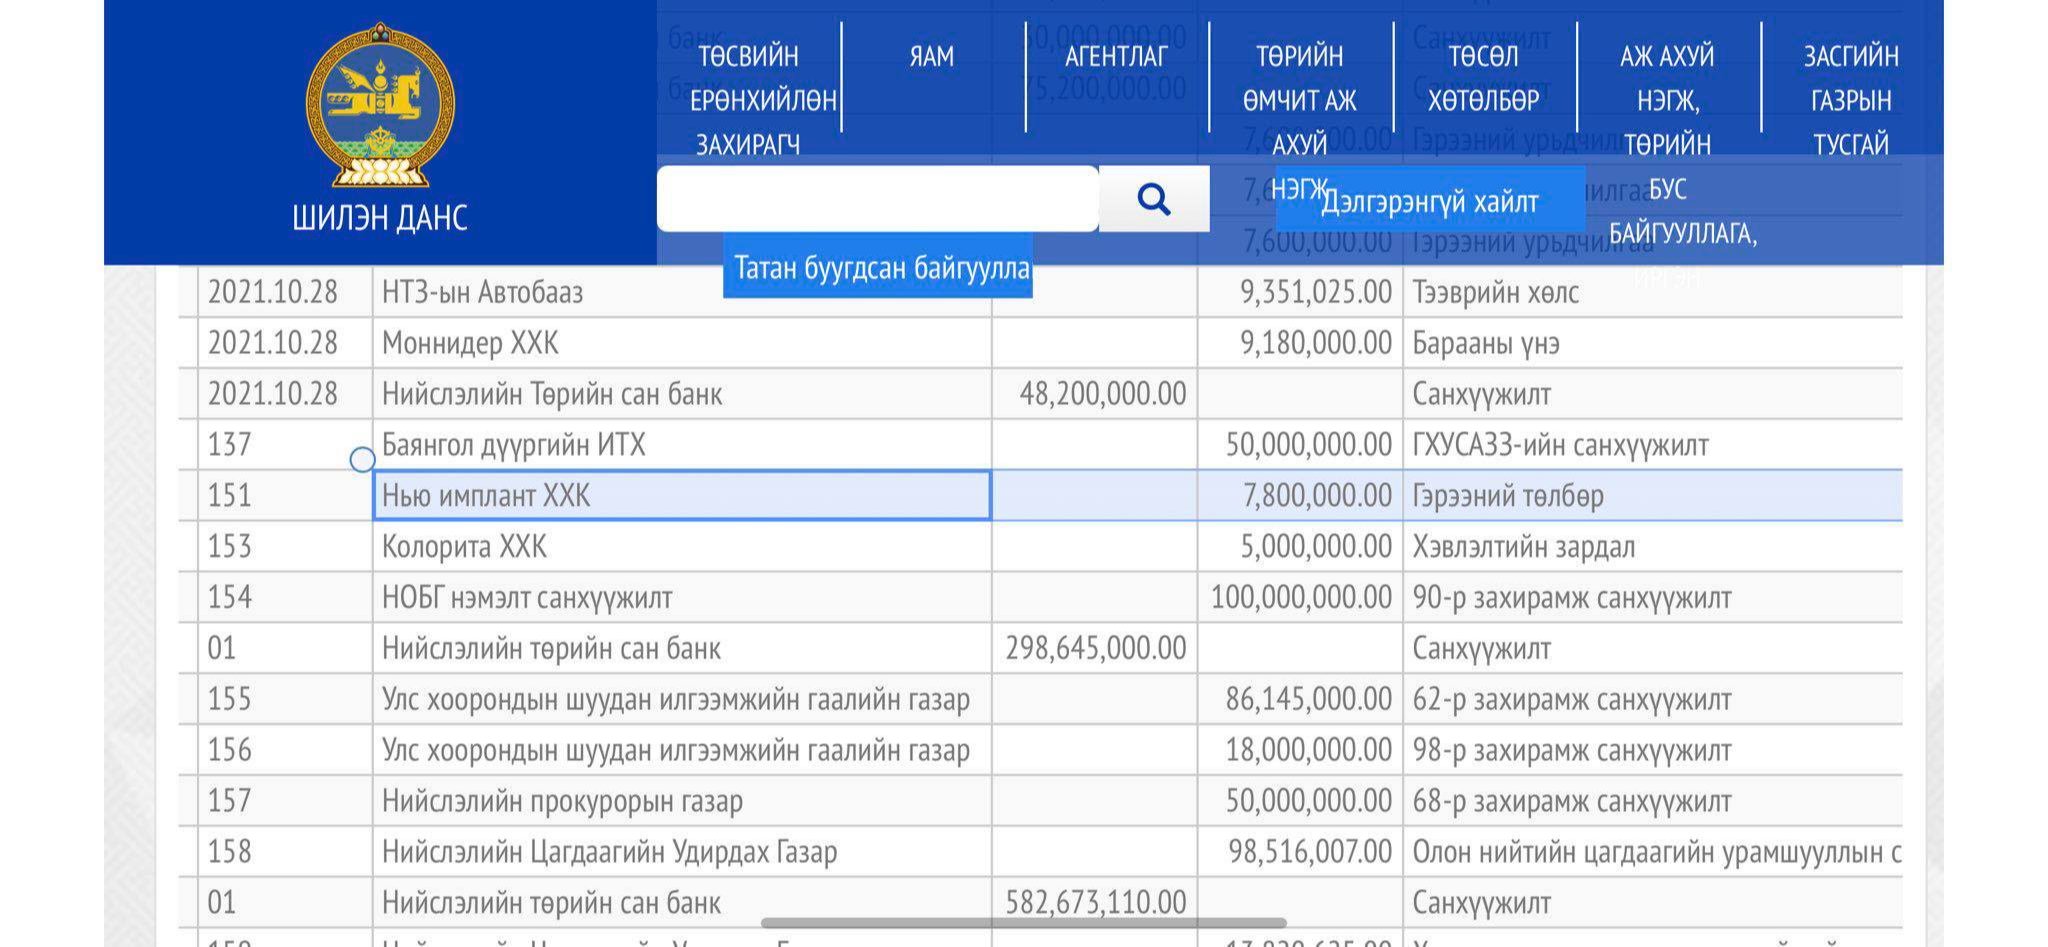Click the 7,800,000.00 amount
The height and width of the screenshot is (947, 2048).
(1317, 495)
